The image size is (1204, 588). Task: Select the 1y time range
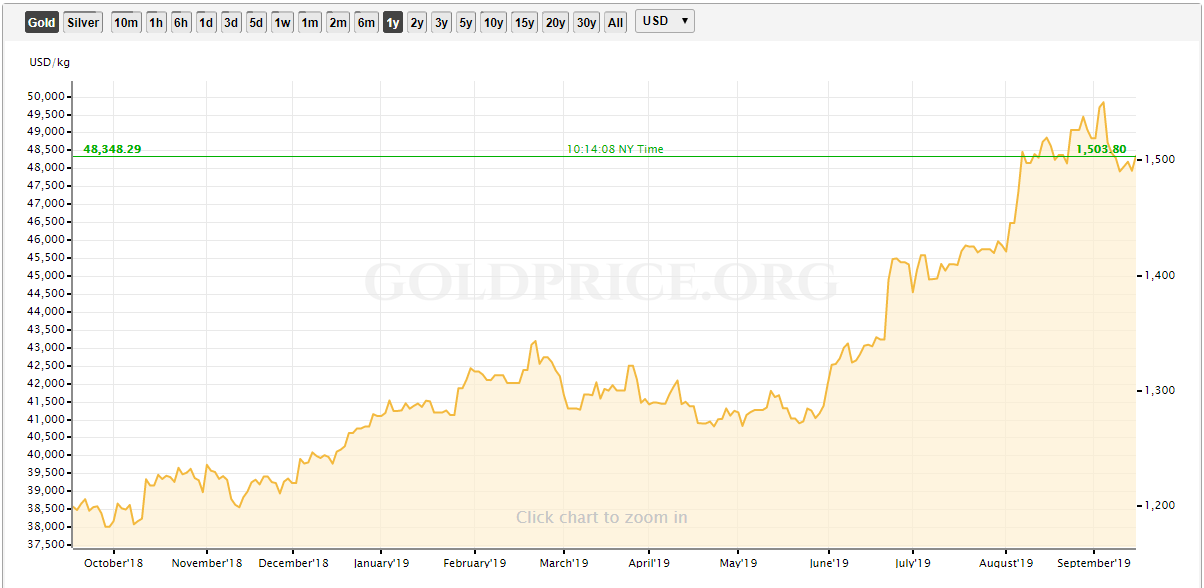[x=393, y=22]
